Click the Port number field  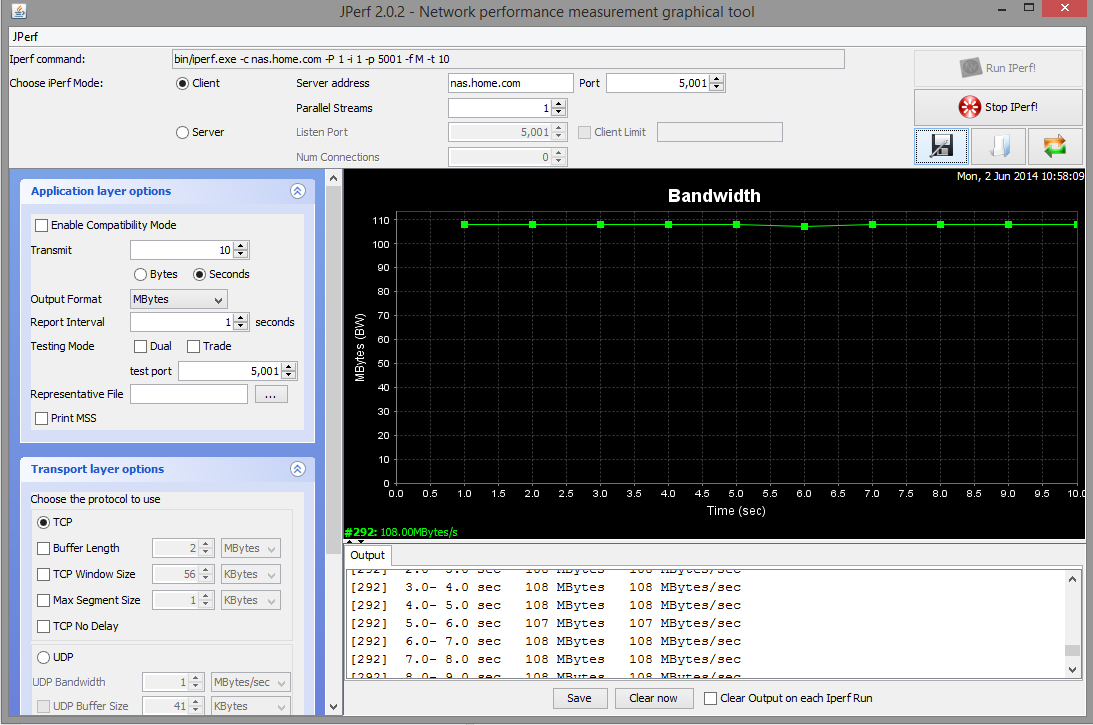click(658, 83)
